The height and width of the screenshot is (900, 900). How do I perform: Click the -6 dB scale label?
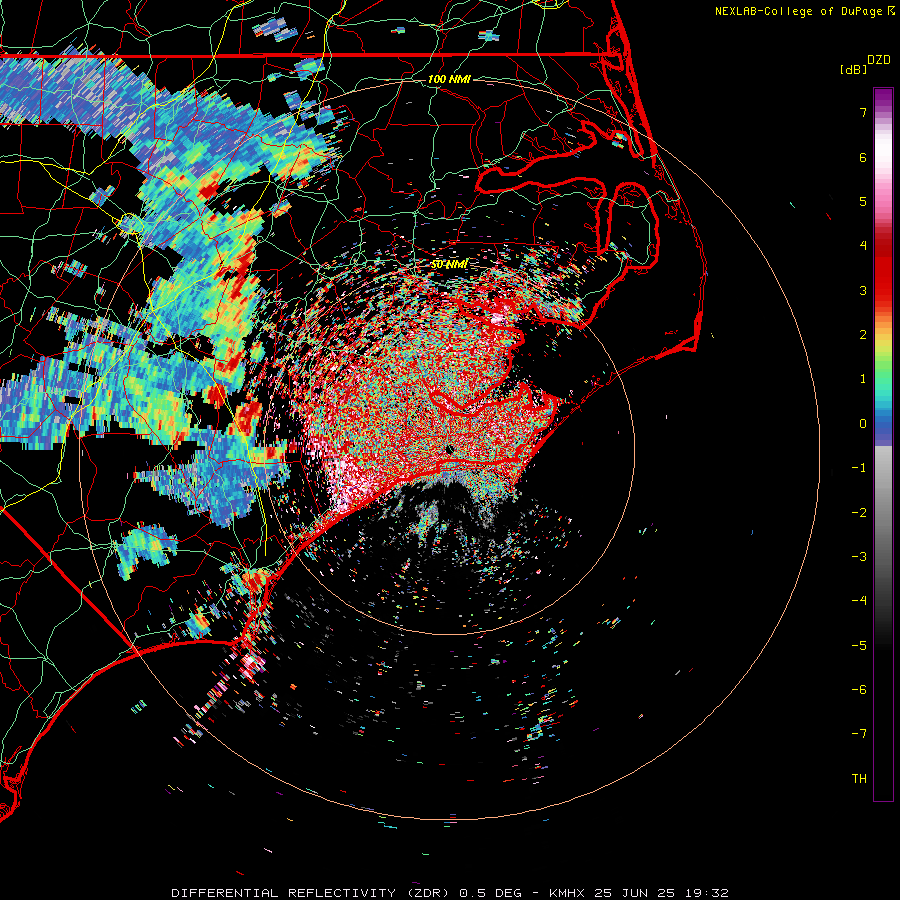click(859, 690)
